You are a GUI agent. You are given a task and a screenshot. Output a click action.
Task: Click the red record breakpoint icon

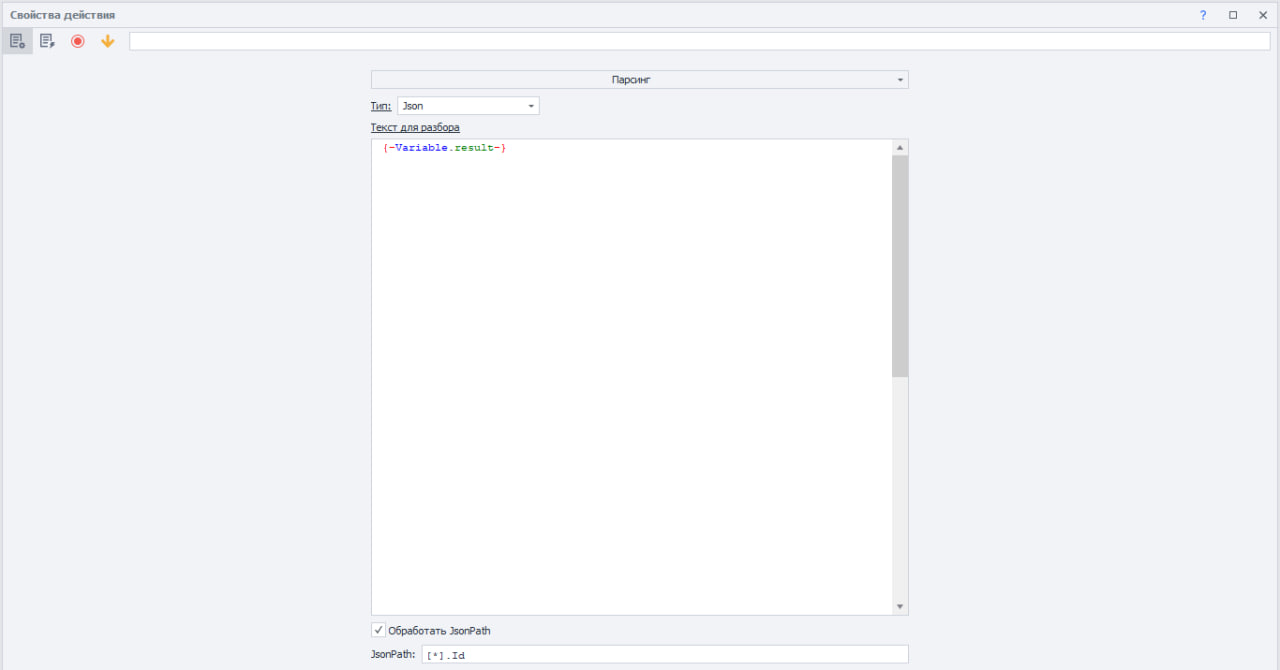point(78,41)
